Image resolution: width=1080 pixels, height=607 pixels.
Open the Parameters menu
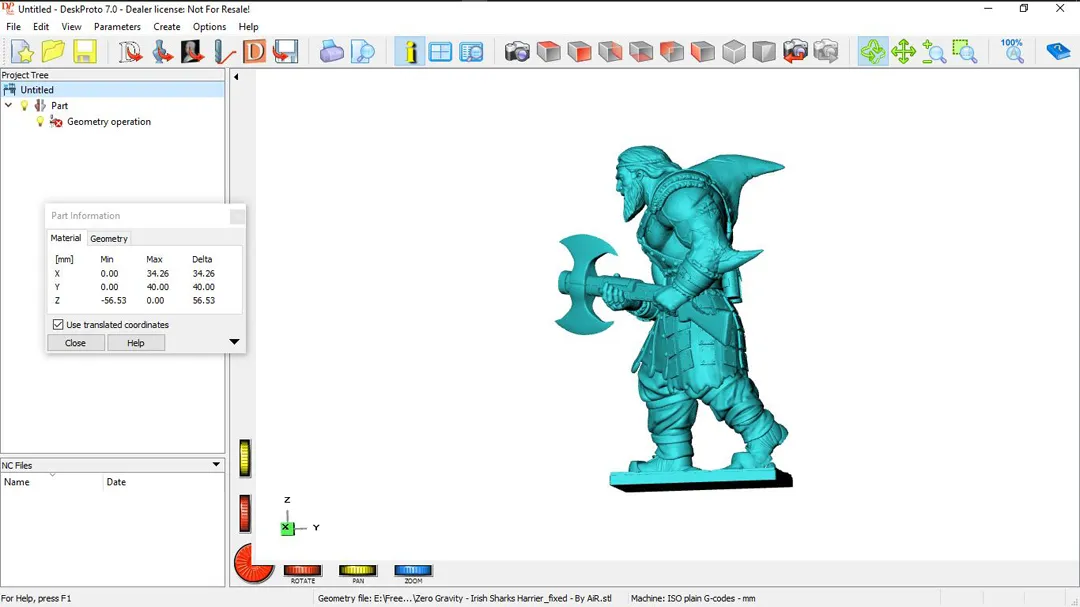(117, 27)
